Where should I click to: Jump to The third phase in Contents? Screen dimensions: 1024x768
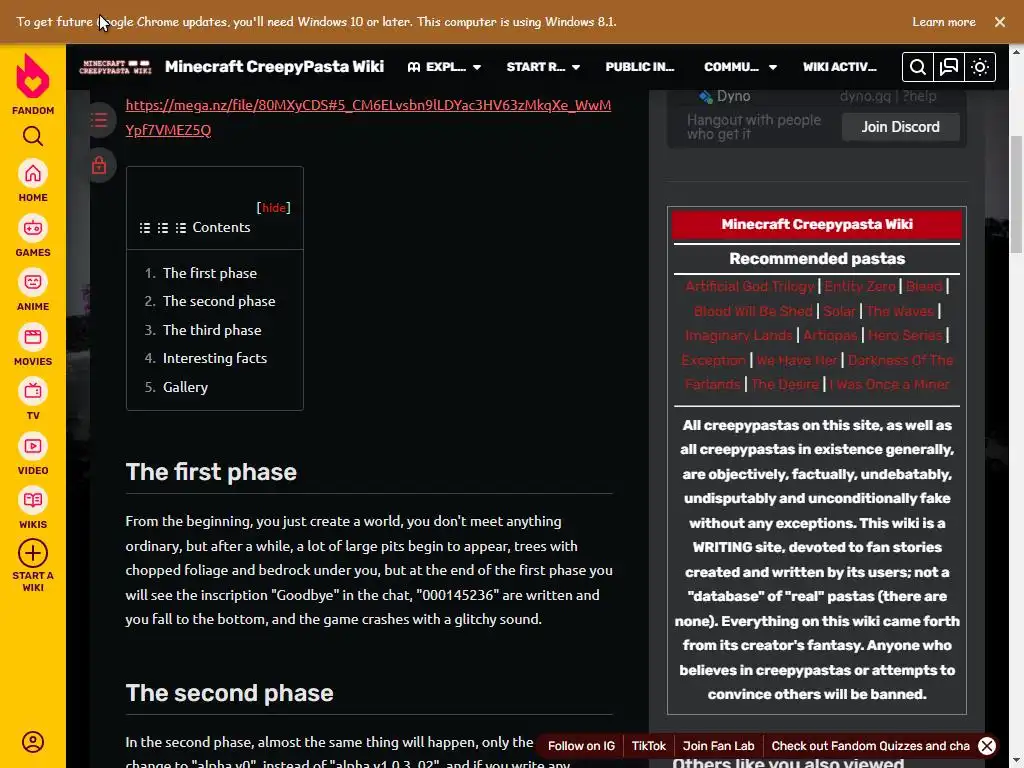coord(212,330)
